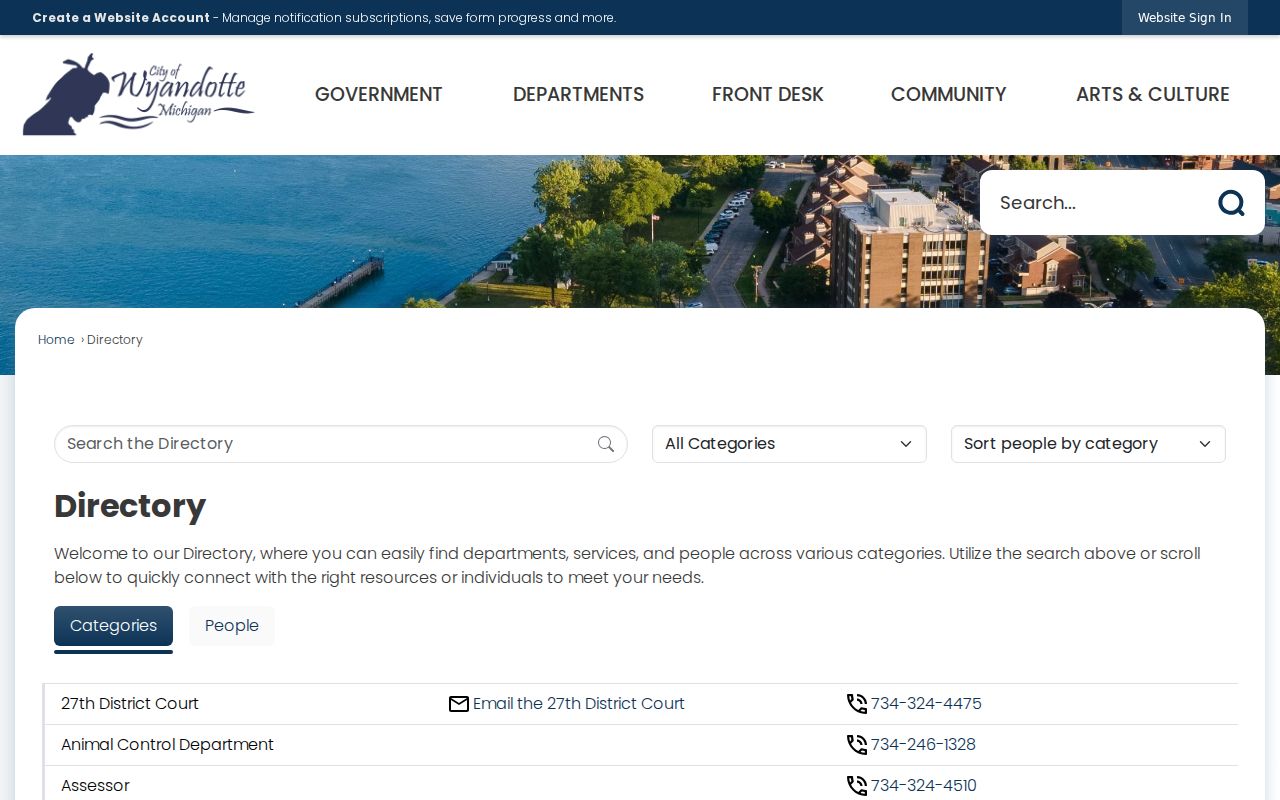The height and width of the screenshot is (800, 1280).
Task: Click the phone icon beside 734-246-1328
Action: pyautogui.click(x=857, y=745)
